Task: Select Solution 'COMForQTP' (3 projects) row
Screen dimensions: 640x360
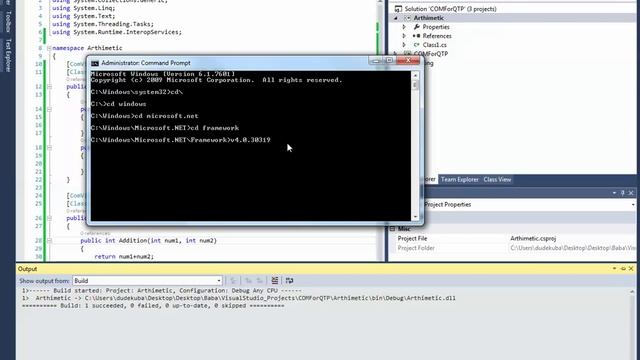Action: point(450,9)
